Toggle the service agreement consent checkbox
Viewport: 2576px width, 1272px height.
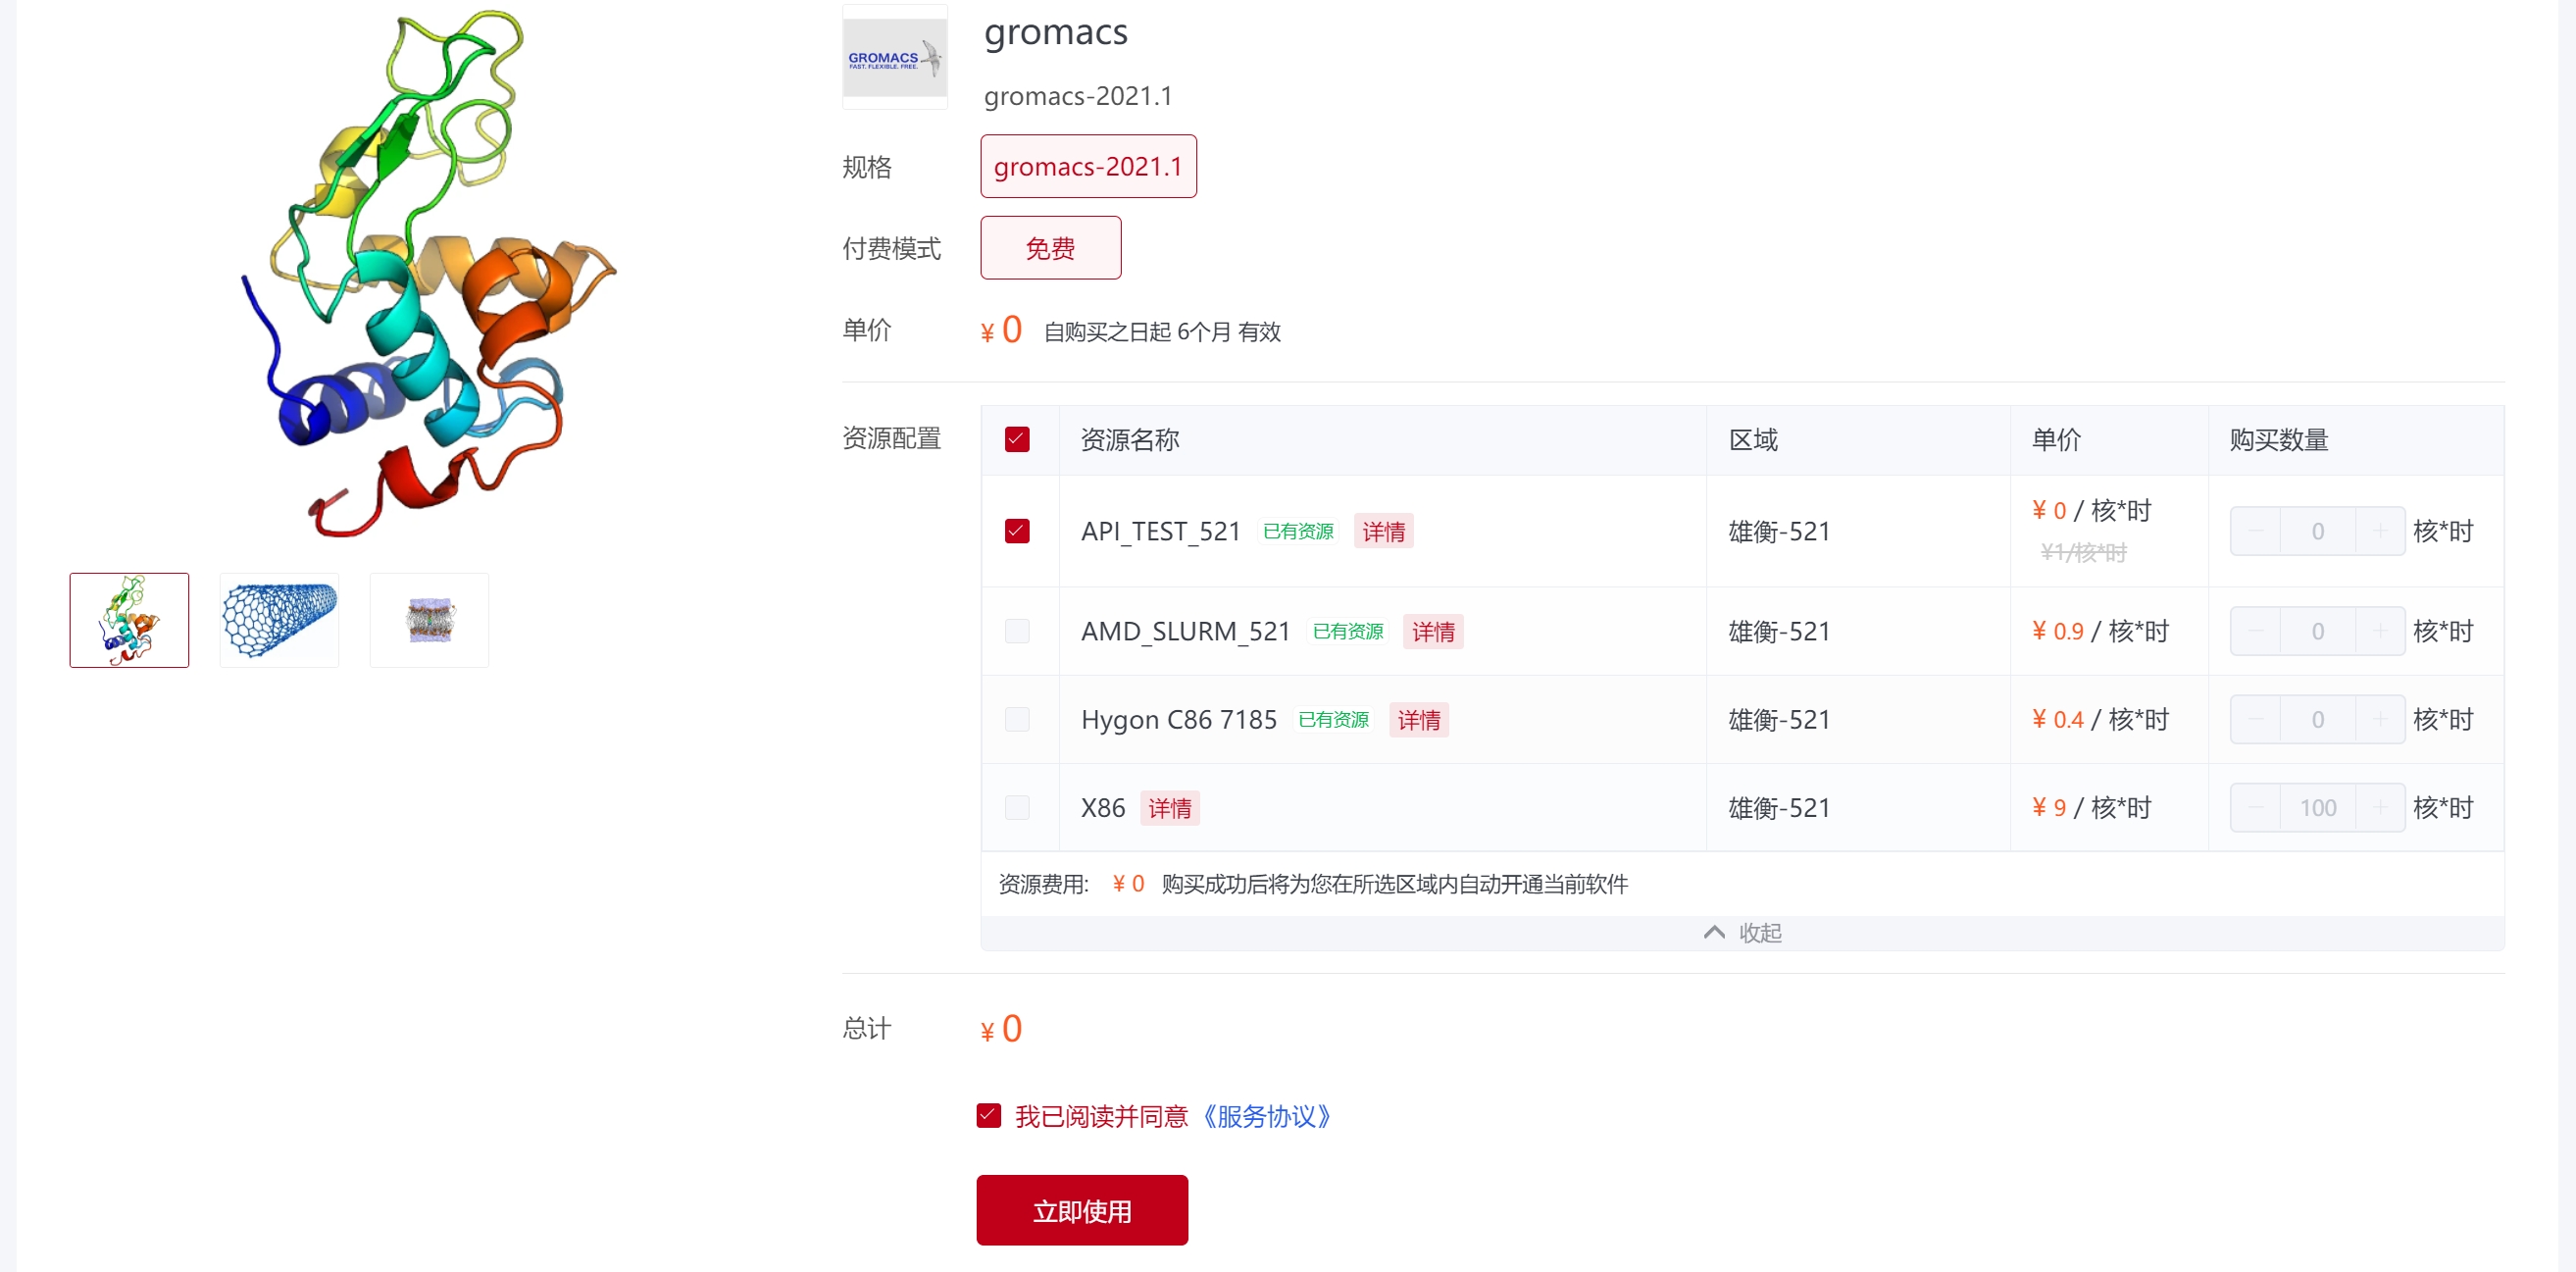[x=988, y=1115]
